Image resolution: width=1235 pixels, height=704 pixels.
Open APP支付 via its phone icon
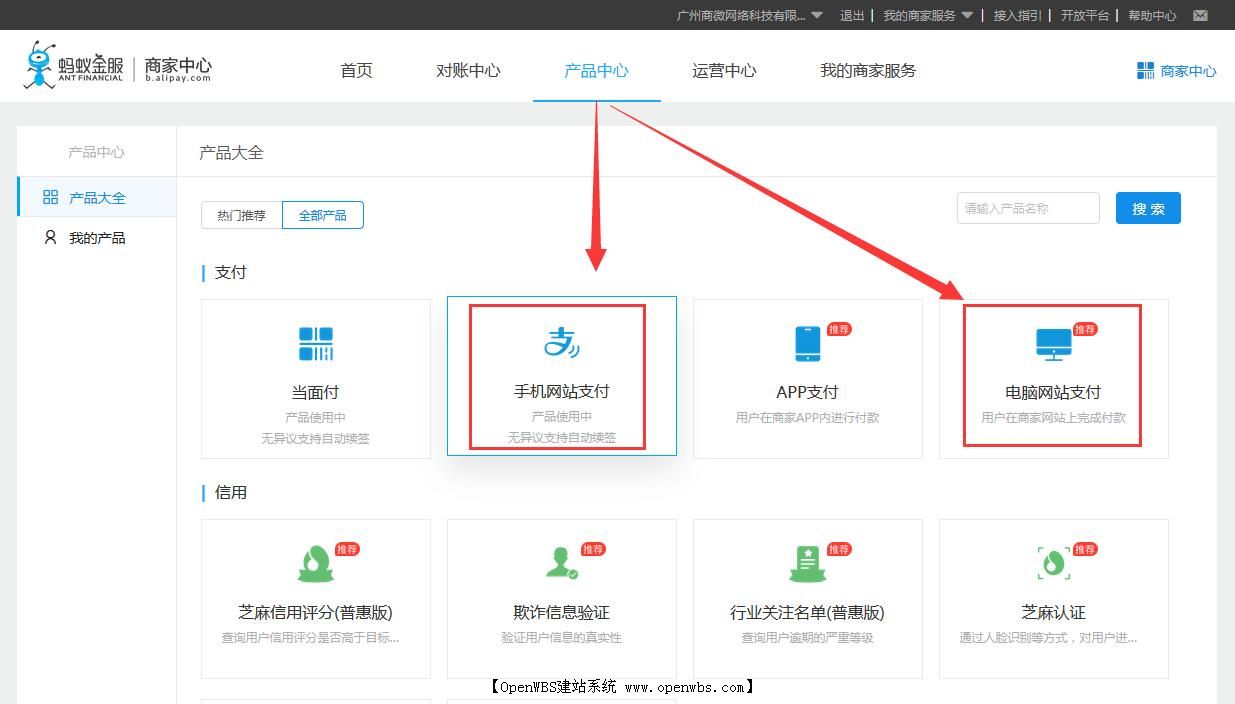pos(807,343)
